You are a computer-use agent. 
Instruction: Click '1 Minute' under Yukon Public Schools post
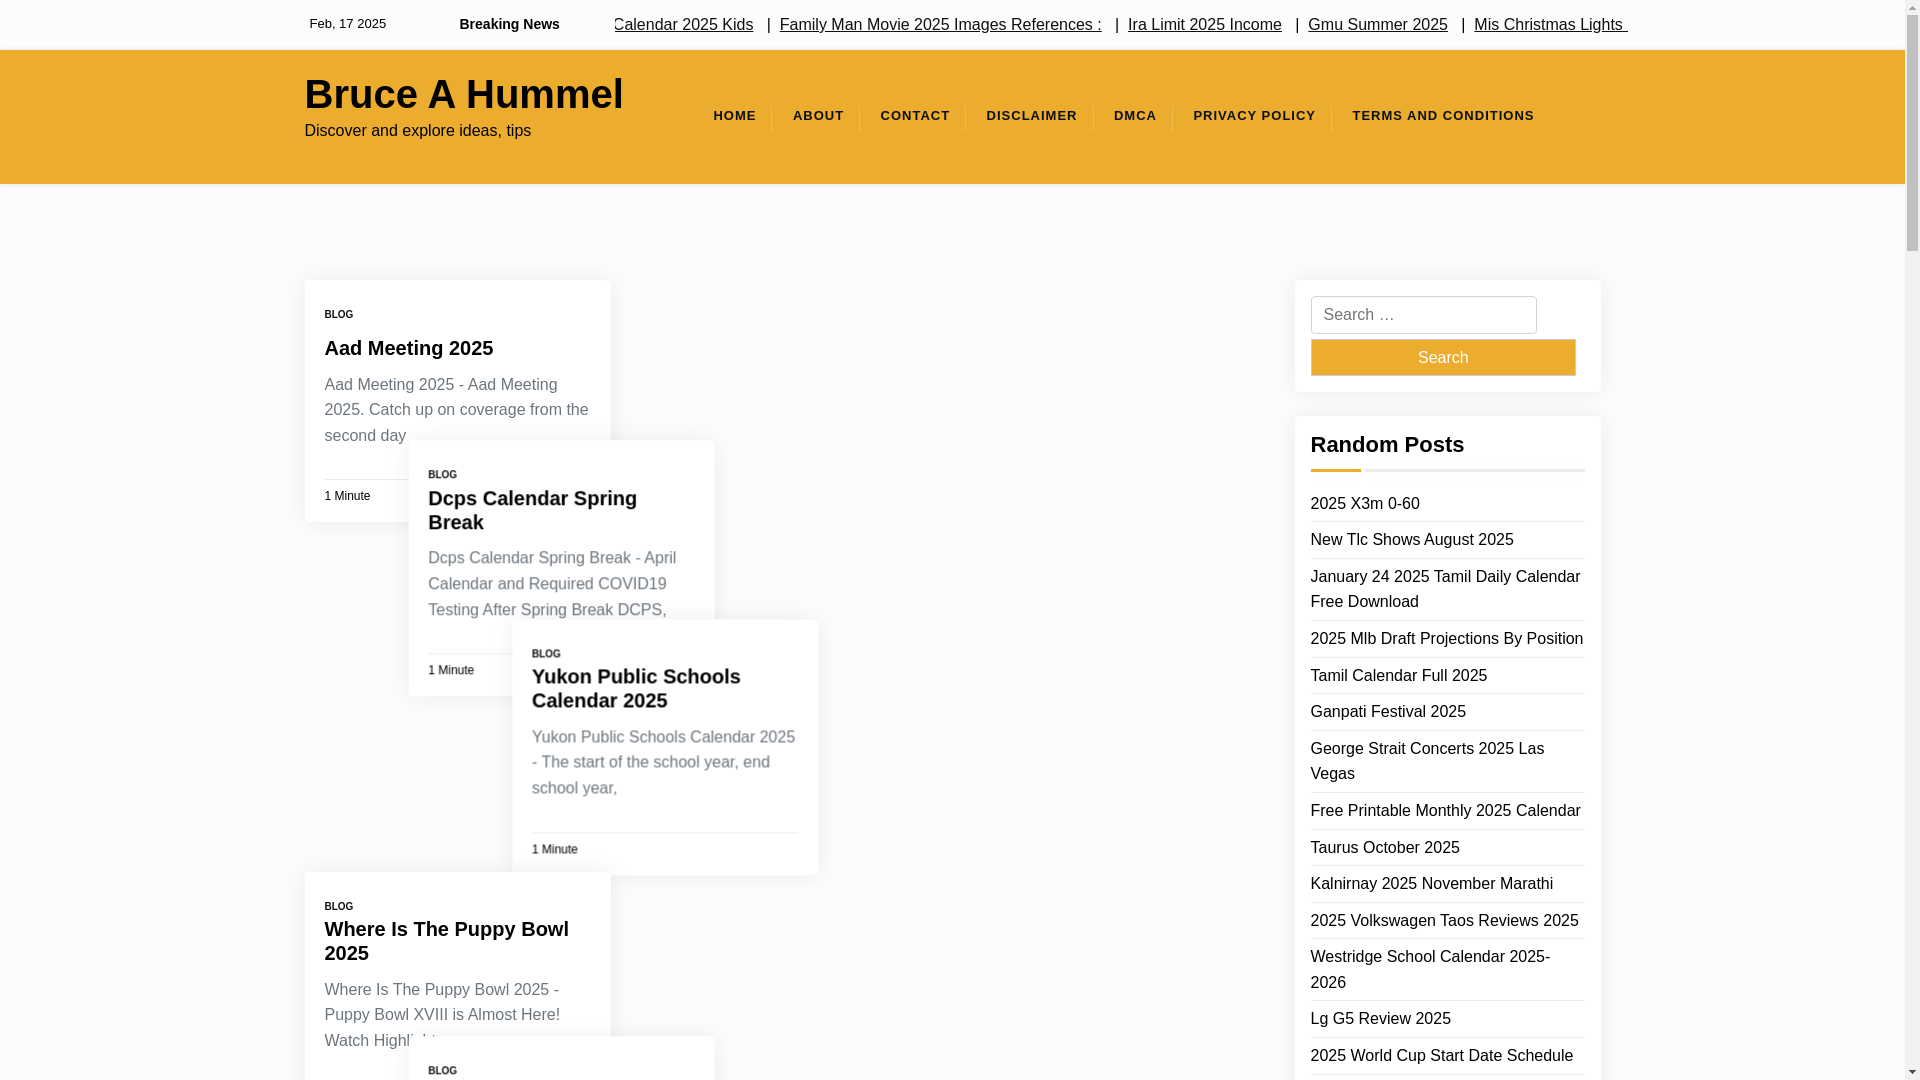(554, 849)
